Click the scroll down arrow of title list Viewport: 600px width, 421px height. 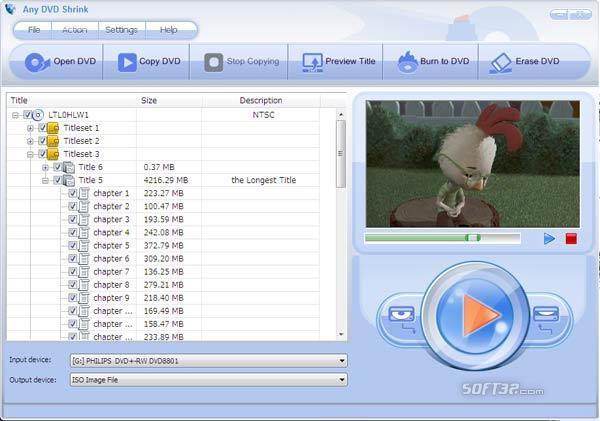tap(341, 334)
